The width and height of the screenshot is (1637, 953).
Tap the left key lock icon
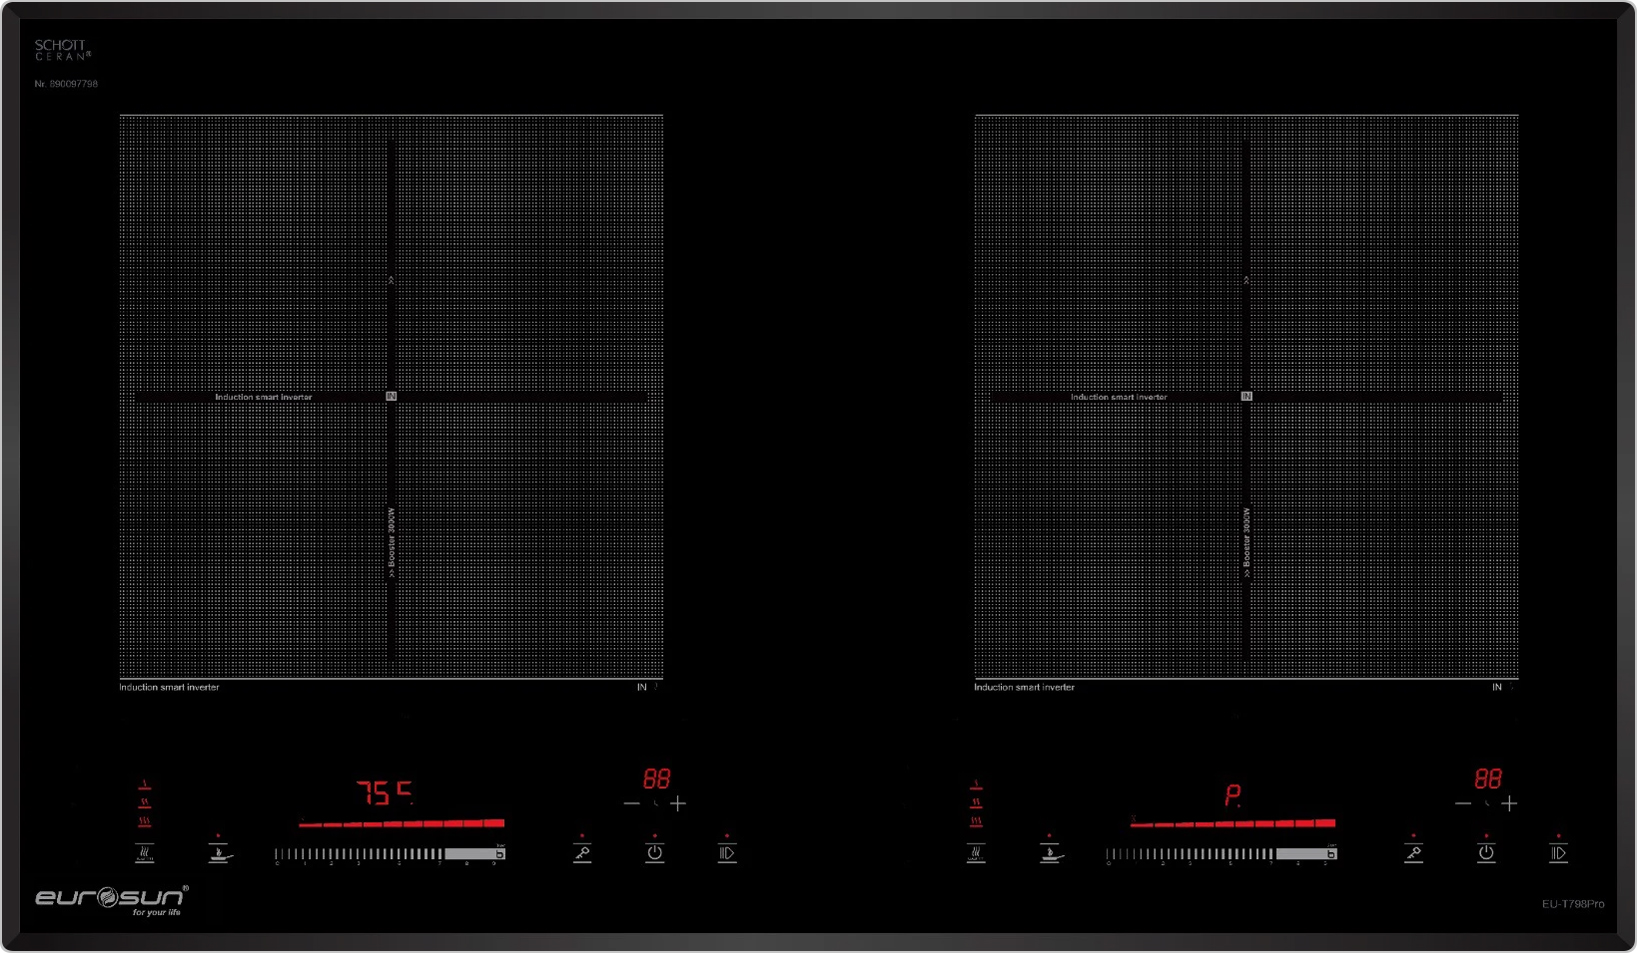tap(582, 853)
